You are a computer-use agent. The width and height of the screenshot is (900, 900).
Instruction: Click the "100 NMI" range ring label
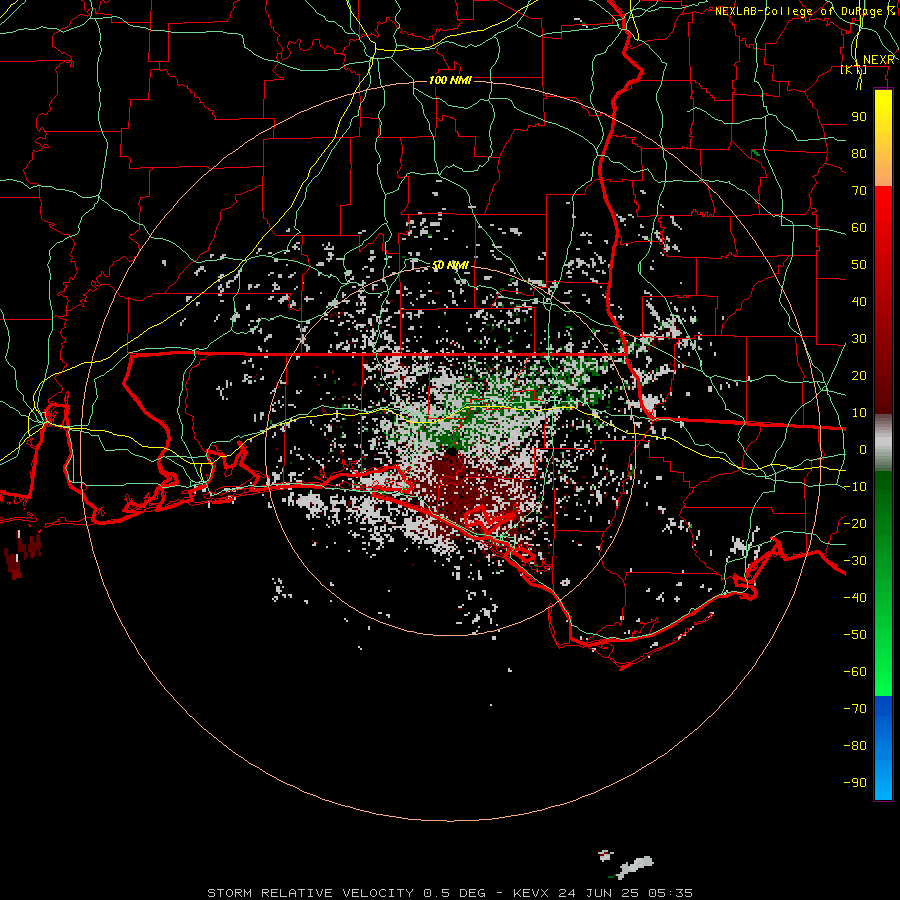pyautogui.click(x=451, y=80)
